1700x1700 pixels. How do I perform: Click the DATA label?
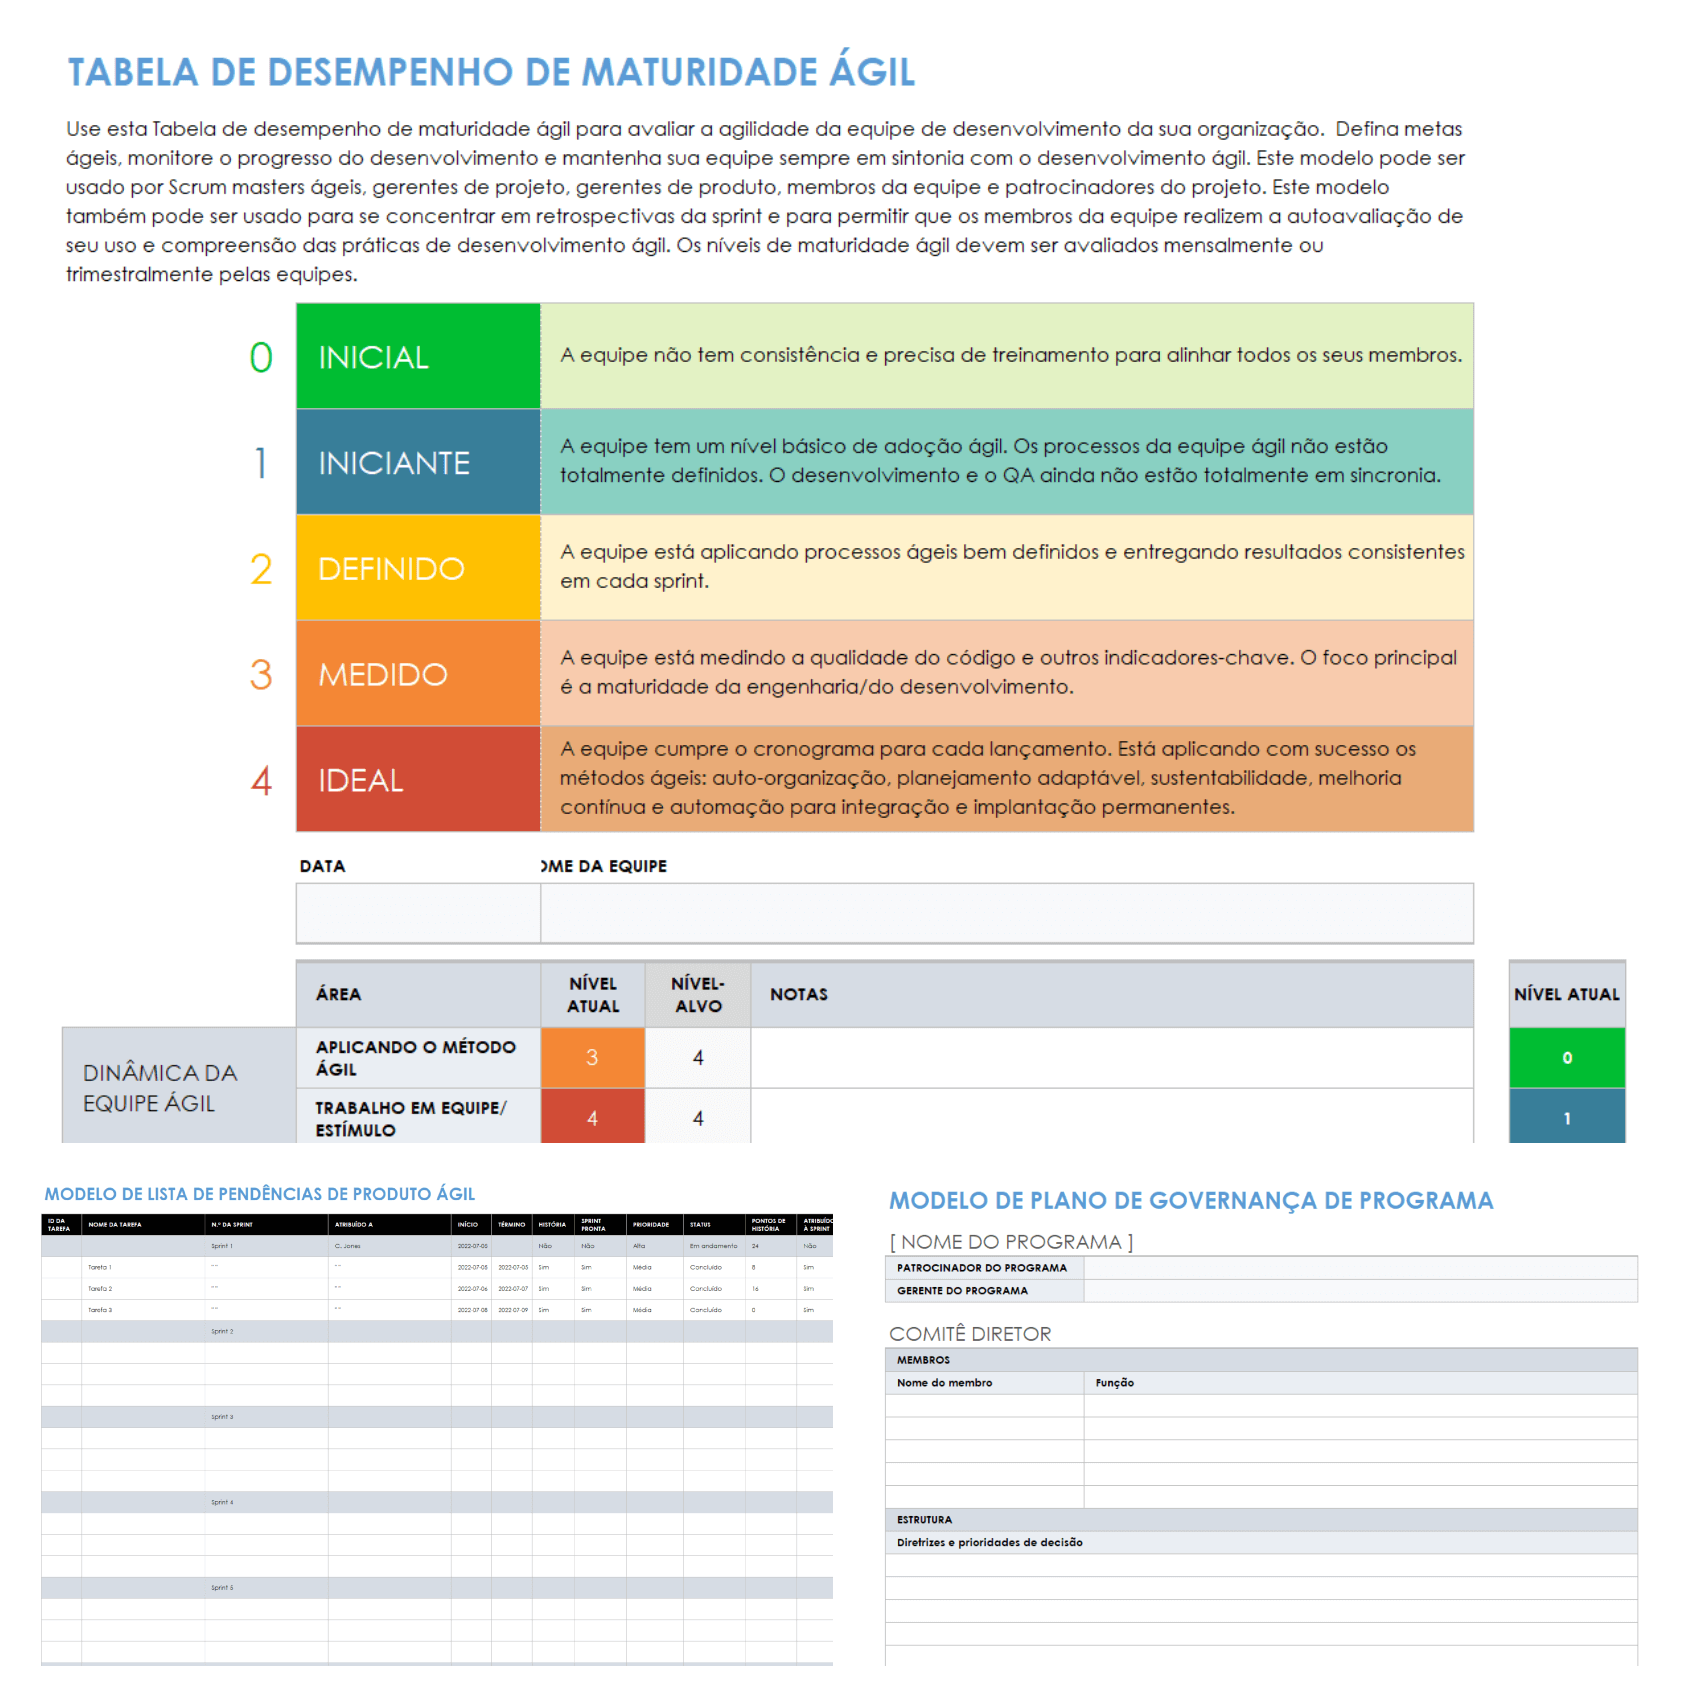(x=322, y=866)
